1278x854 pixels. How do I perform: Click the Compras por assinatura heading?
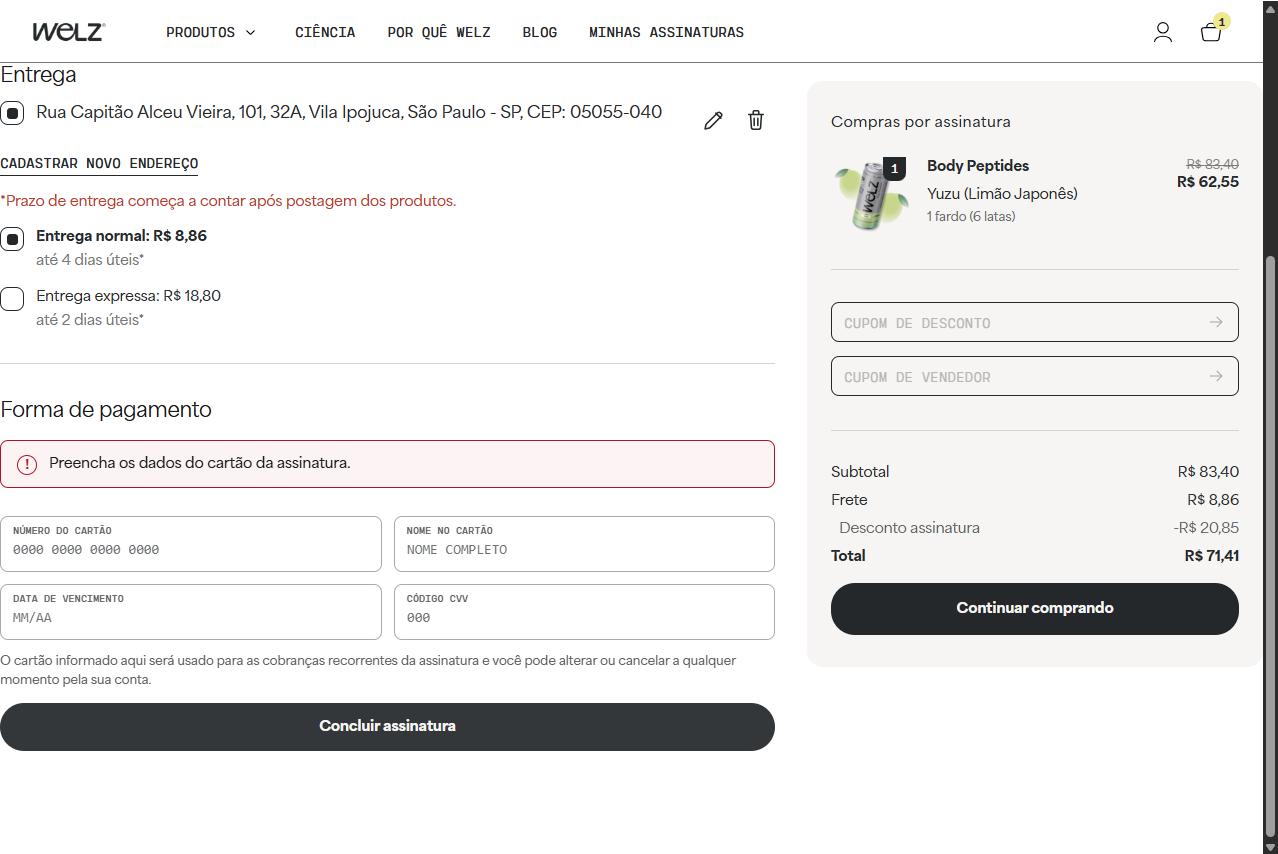click(x=921, y=122)
